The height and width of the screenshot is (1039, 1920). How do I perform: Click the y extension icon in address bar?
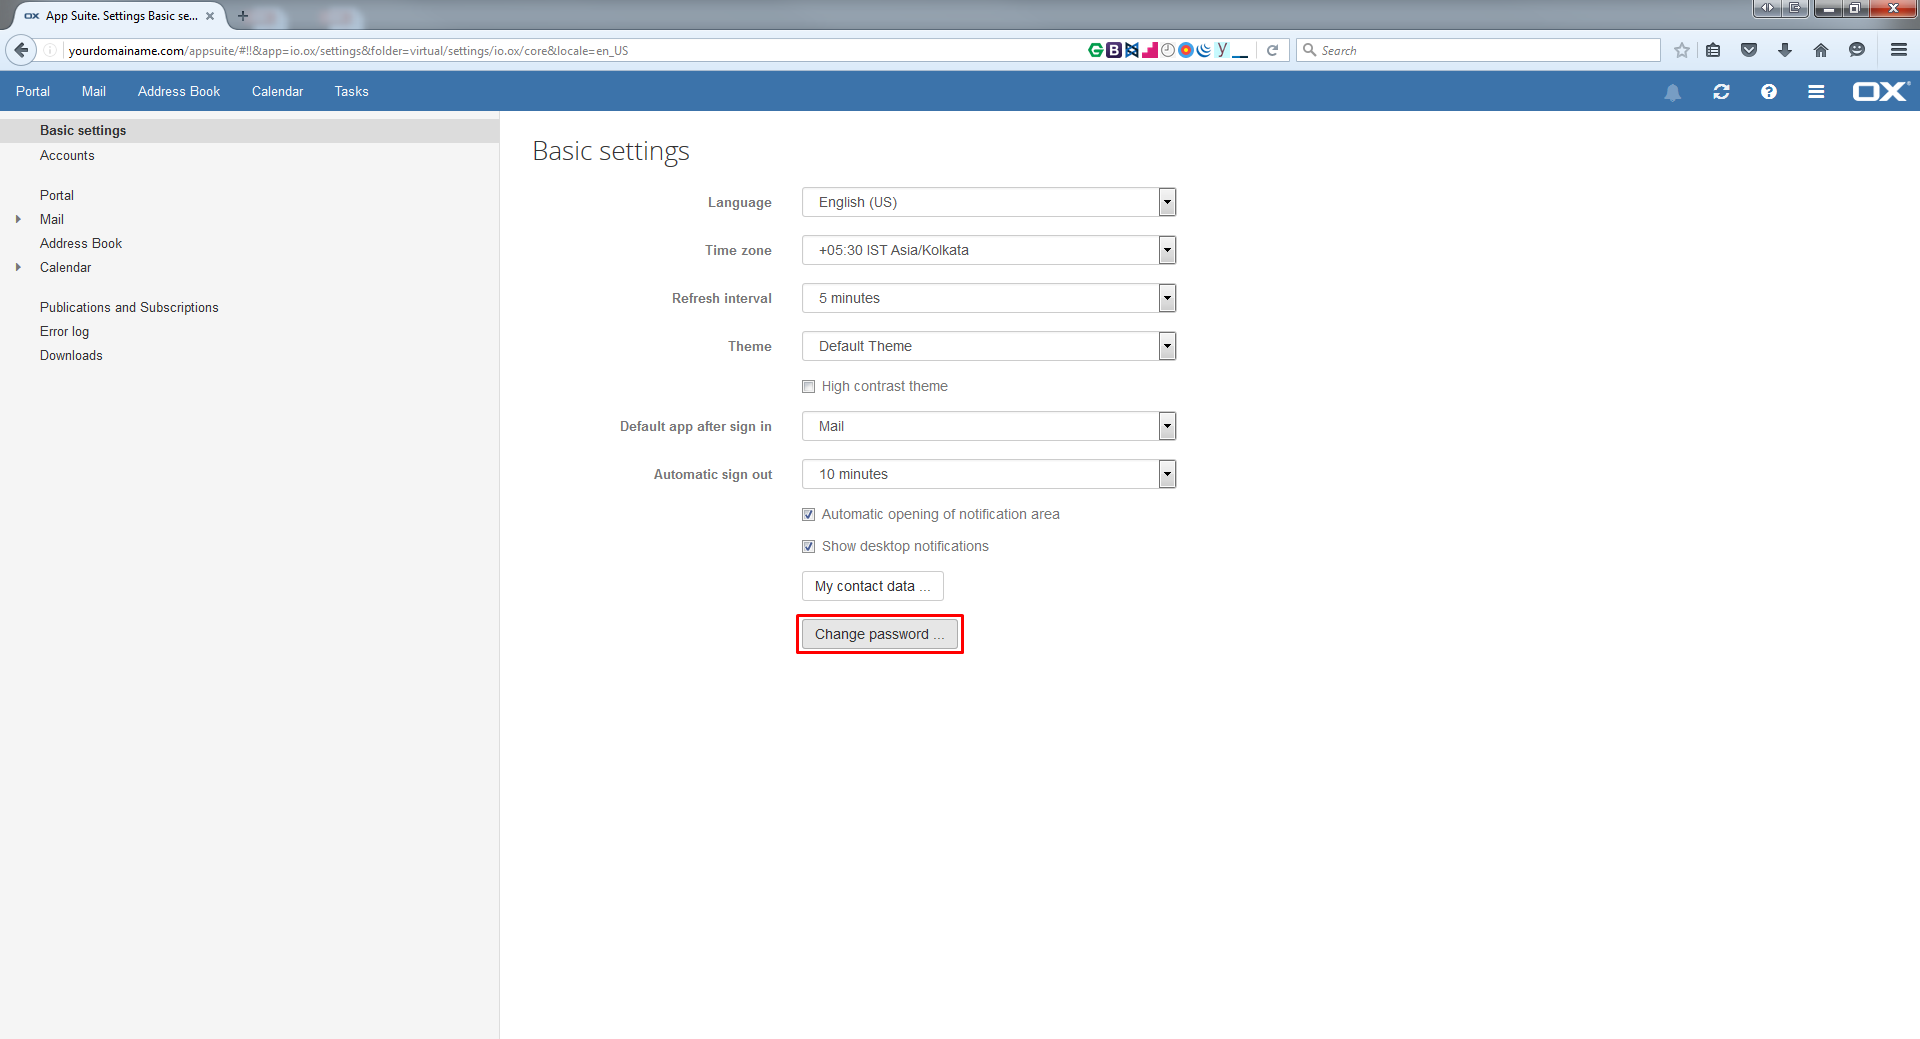coord(1222,50)
